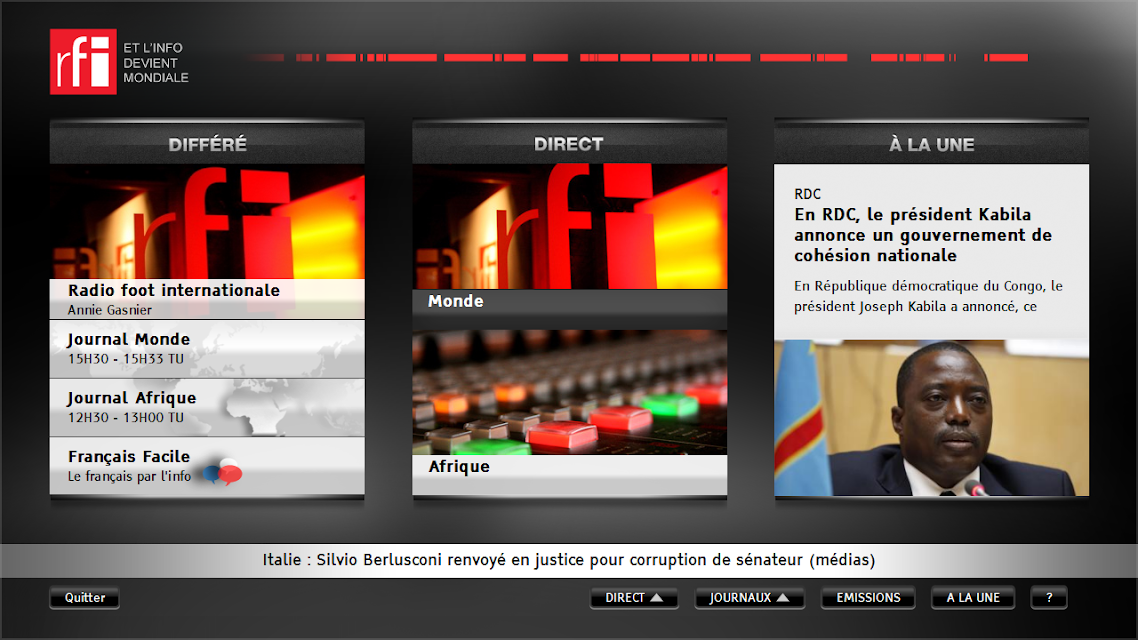Viewport: 1138px width, 640px height.
Task: Select Journal Afrique 12H30 replay
Action: (x=207, y=407)
